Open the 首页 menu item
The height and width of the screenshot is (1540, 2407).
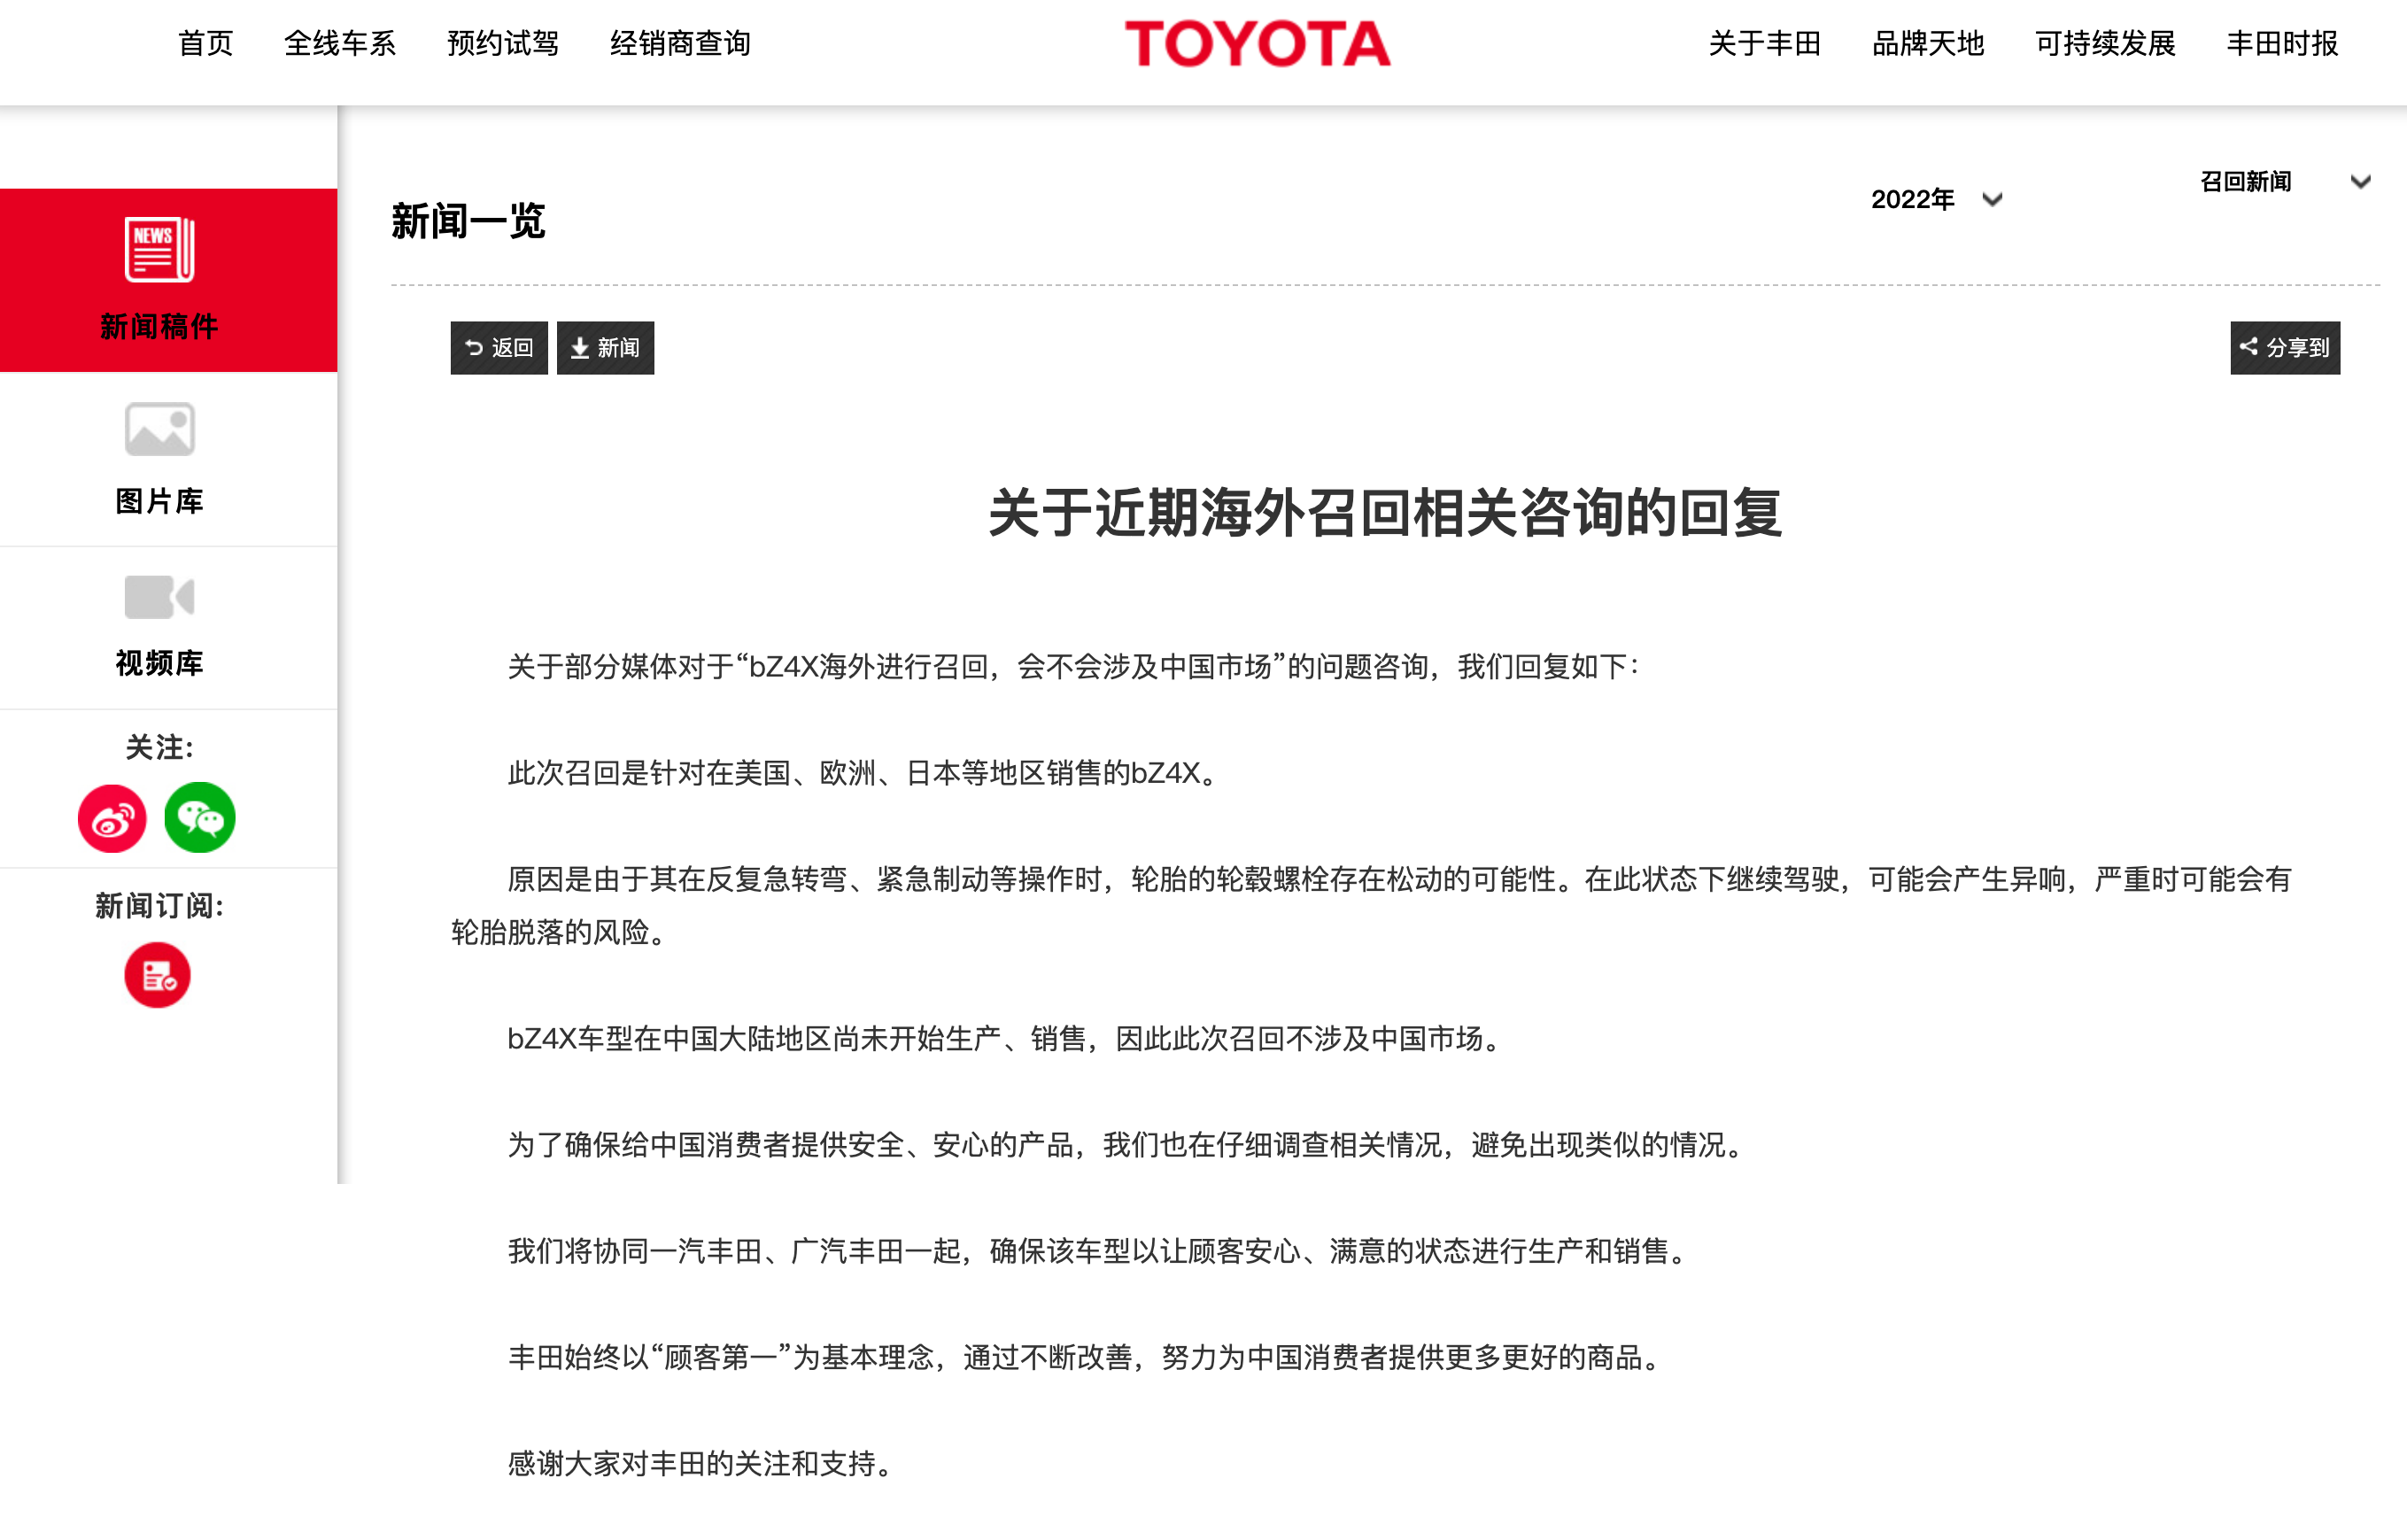pos(206,44)
